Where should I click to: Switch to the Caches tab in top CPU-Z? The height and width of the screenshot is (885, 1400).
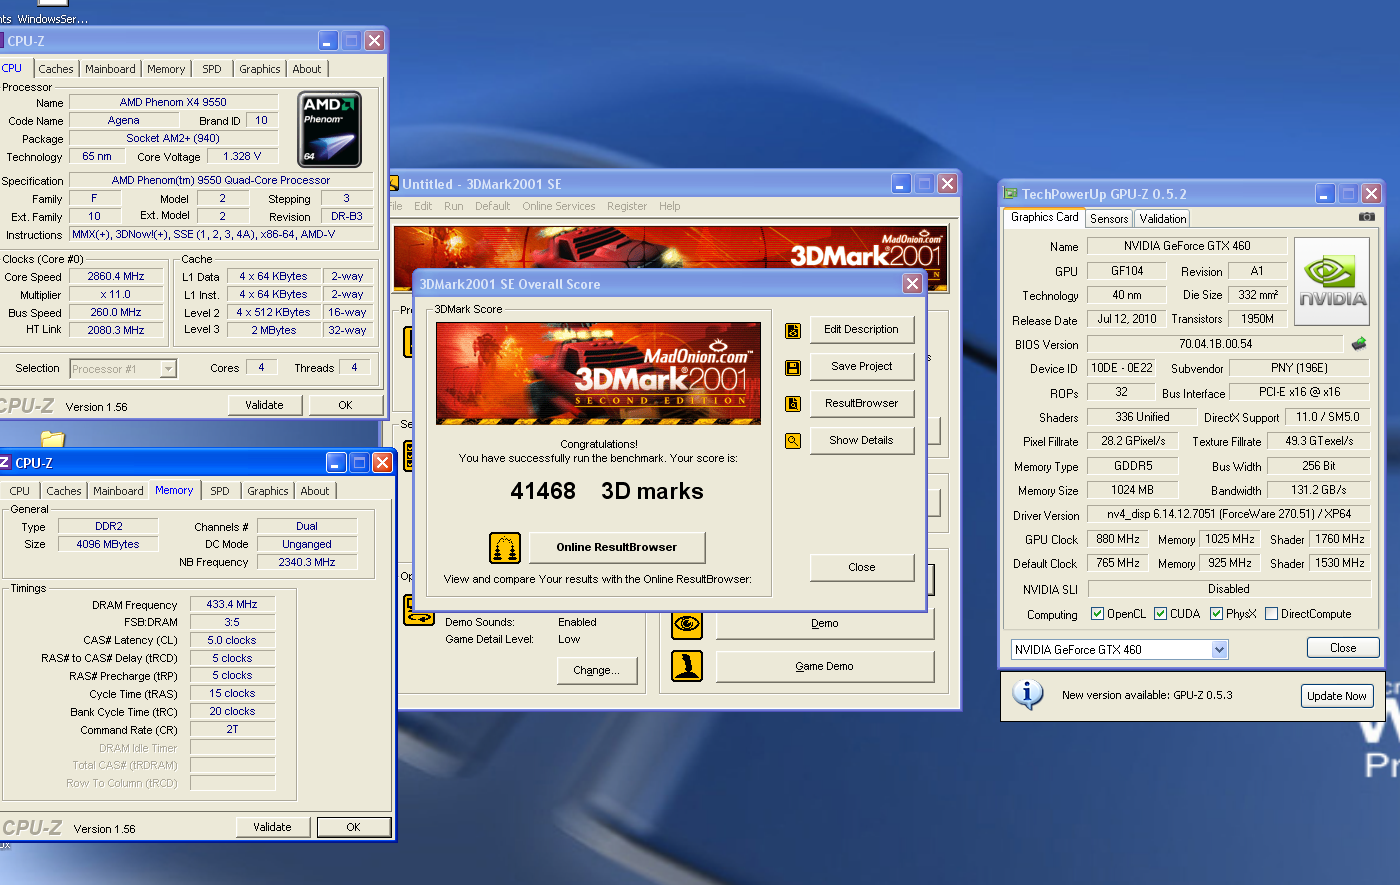[56, 69]
